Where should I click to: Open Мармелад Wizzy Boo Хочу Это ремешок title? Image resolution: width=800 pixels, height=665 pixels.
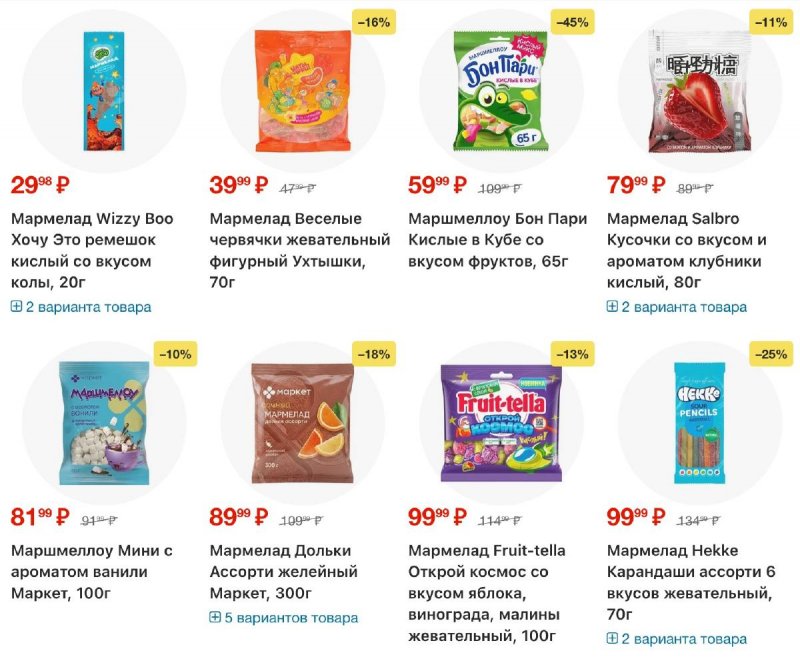coord(92,250)
